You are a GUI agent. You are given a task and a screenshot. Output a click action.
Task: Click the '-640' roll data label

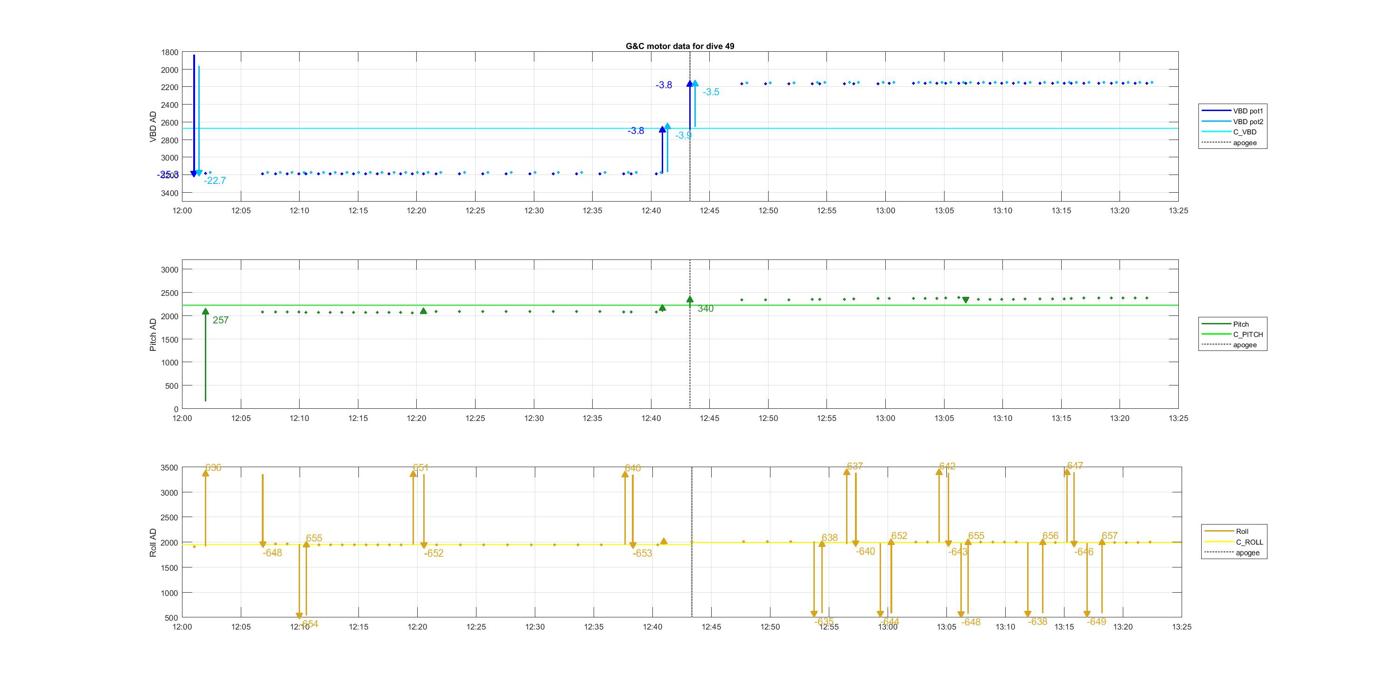pyautogui.click(x=866, y=551)
